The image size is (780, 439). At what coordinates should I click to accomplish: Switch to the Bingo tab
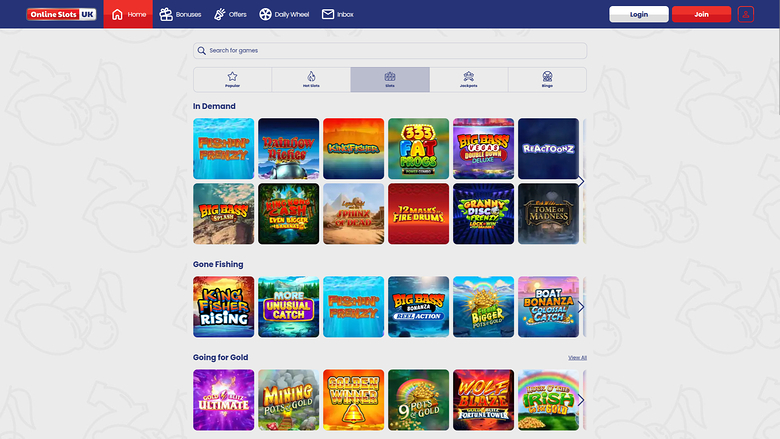(547, 80)
